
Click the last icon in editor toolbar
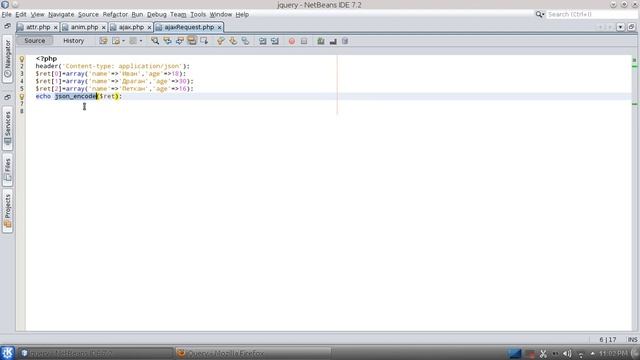(x=345, y=41)
